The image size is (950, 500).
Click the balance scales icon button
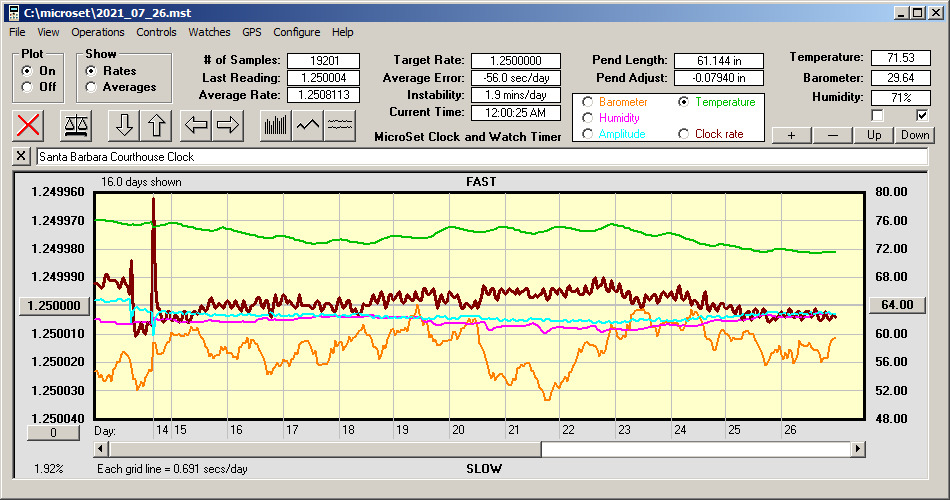pos(76,125)
